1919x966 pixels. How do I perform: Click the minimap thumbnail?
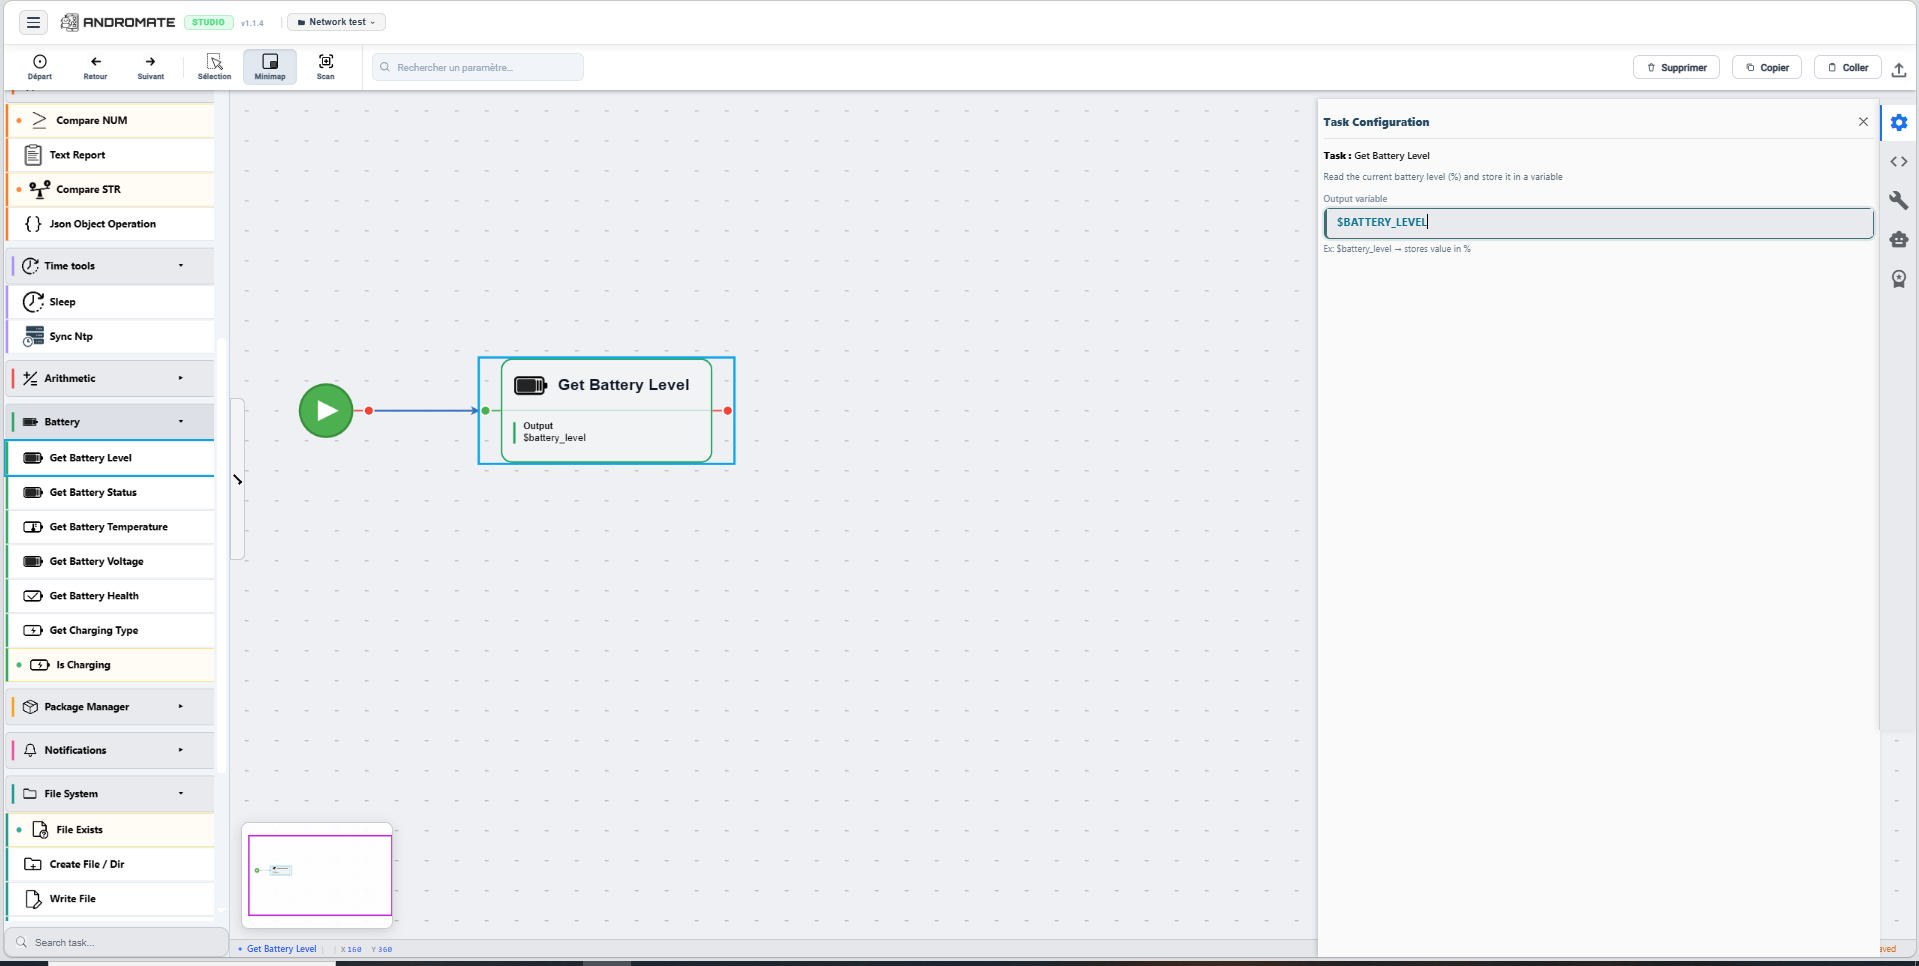[319, 875]
